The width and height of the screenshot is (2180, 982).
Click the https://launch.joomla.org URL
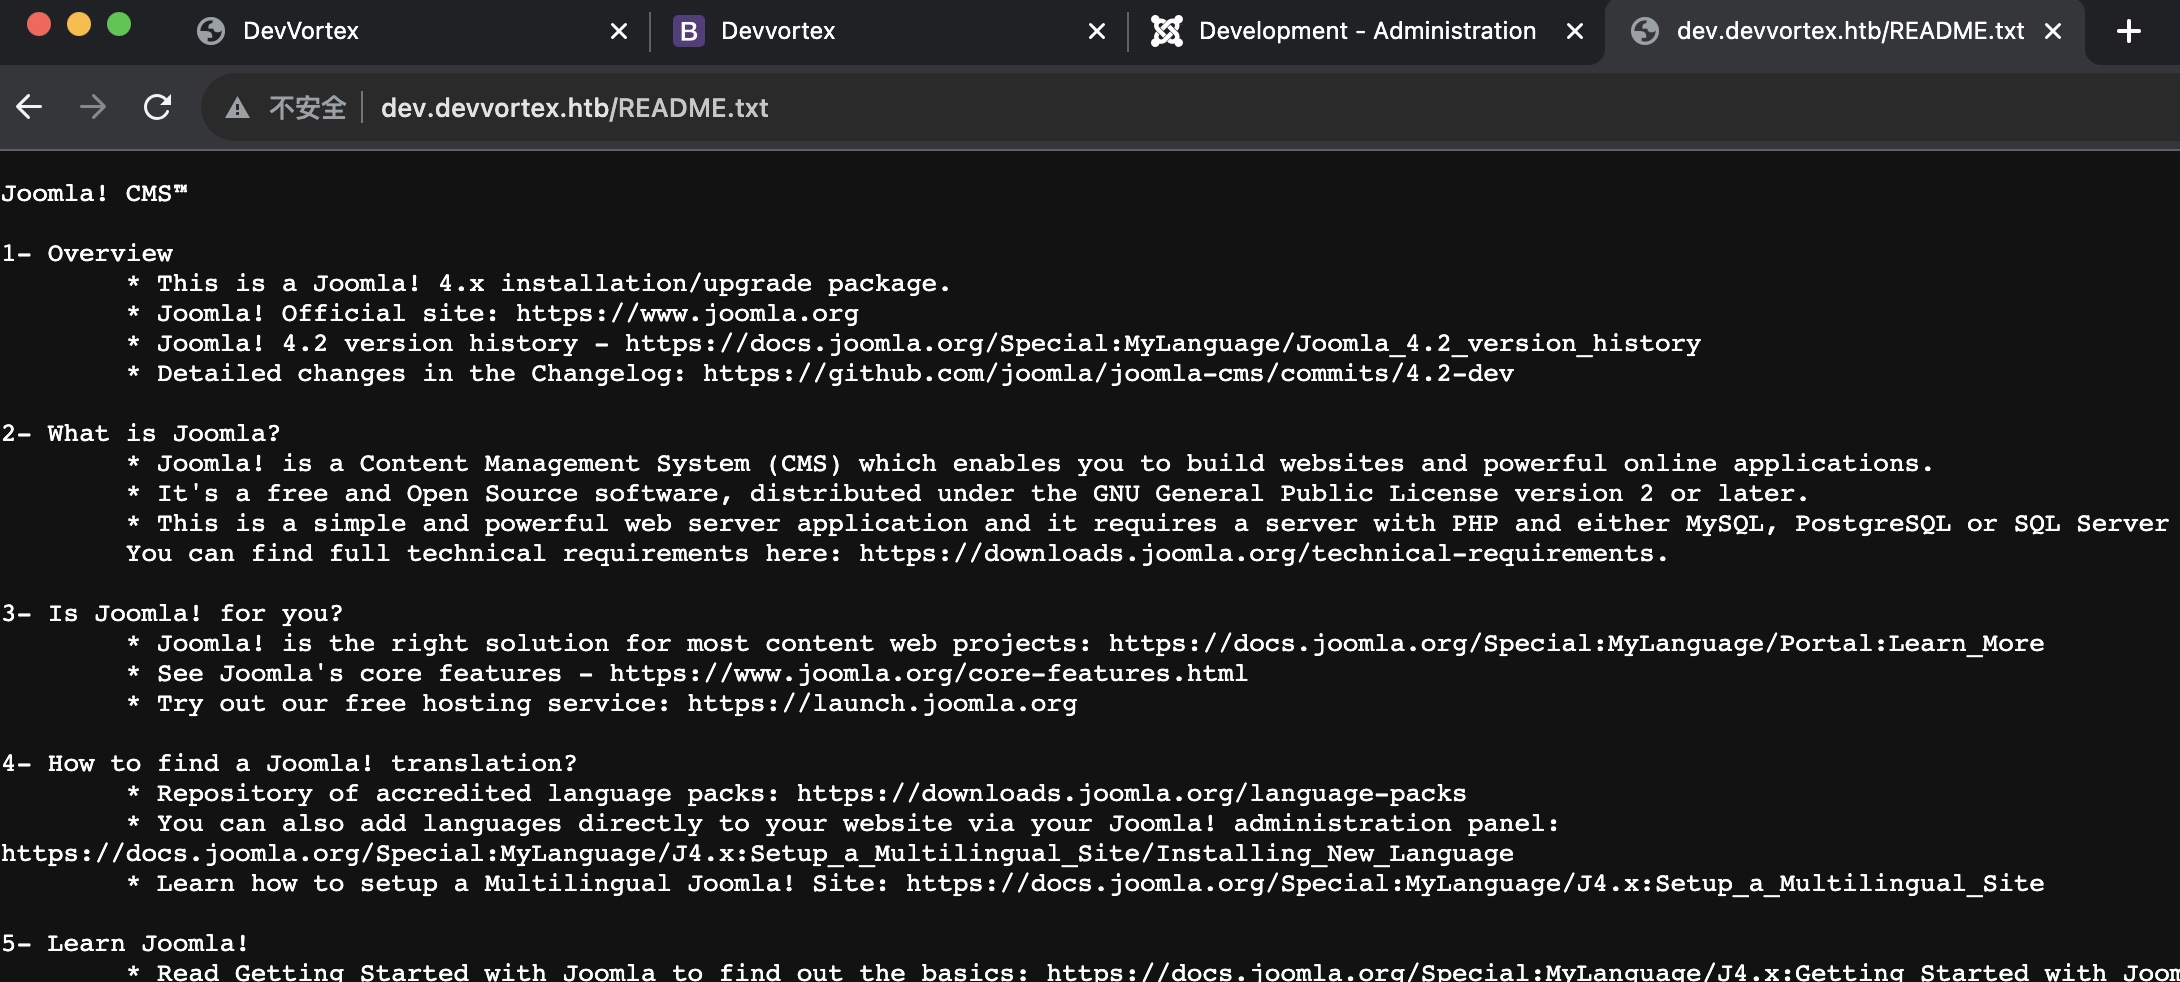882,703
